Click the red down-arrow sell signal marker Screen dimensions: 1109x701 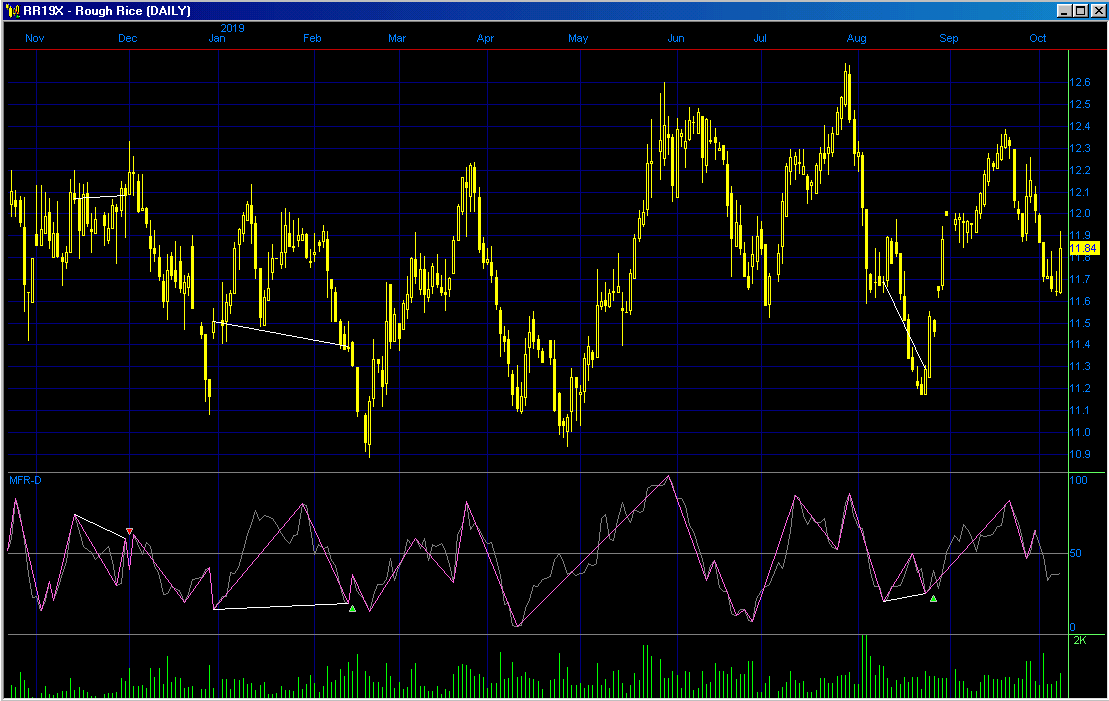[129, 531]
